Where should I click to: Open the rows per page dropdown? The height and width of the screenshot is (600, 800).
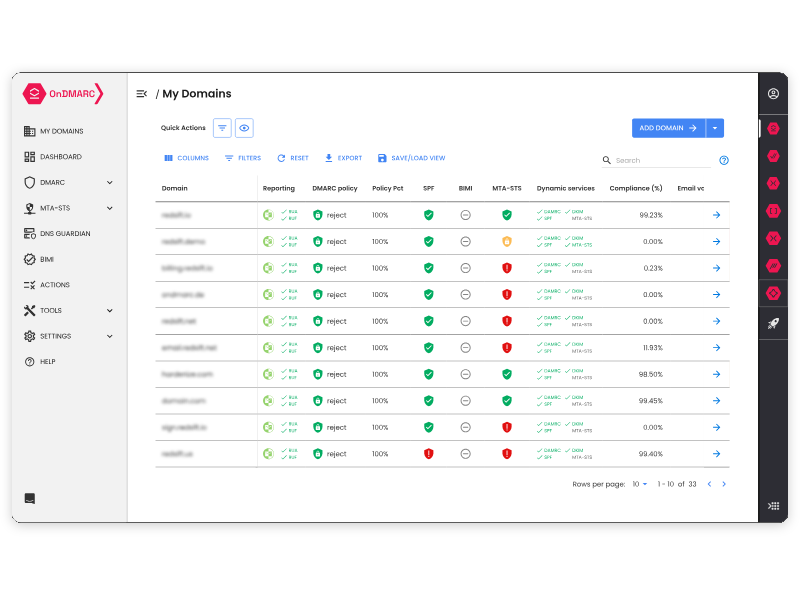coord(640,484)
